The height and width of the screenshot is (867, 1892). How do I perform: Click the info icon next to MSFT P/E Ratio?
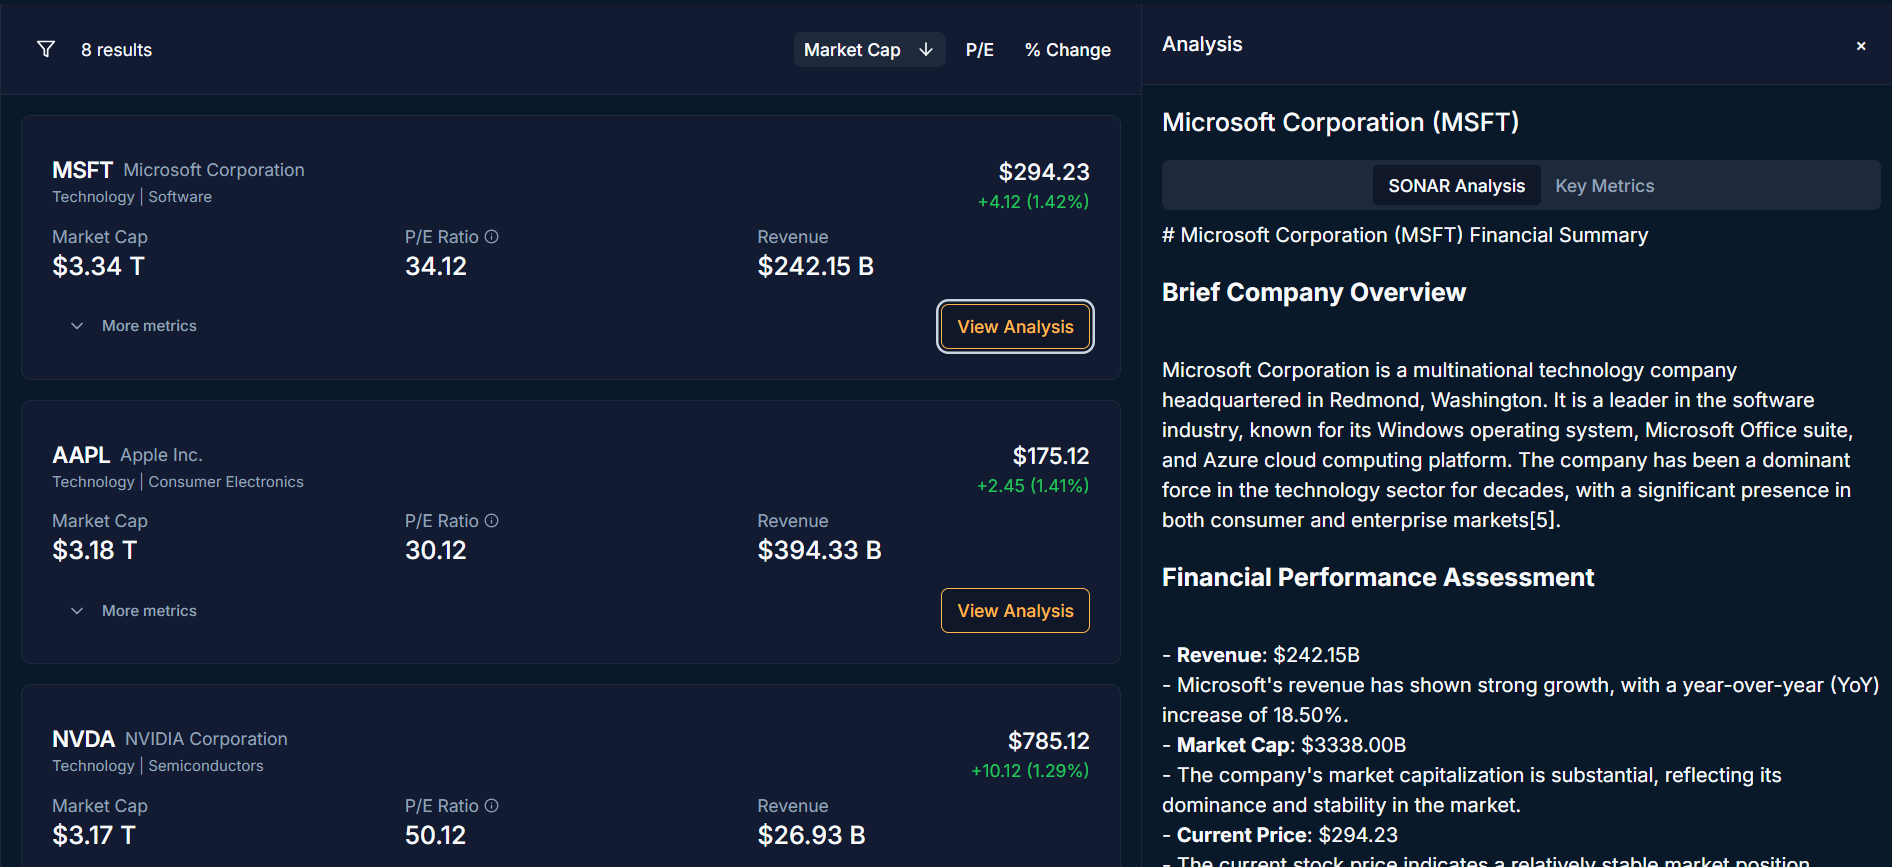492,237
